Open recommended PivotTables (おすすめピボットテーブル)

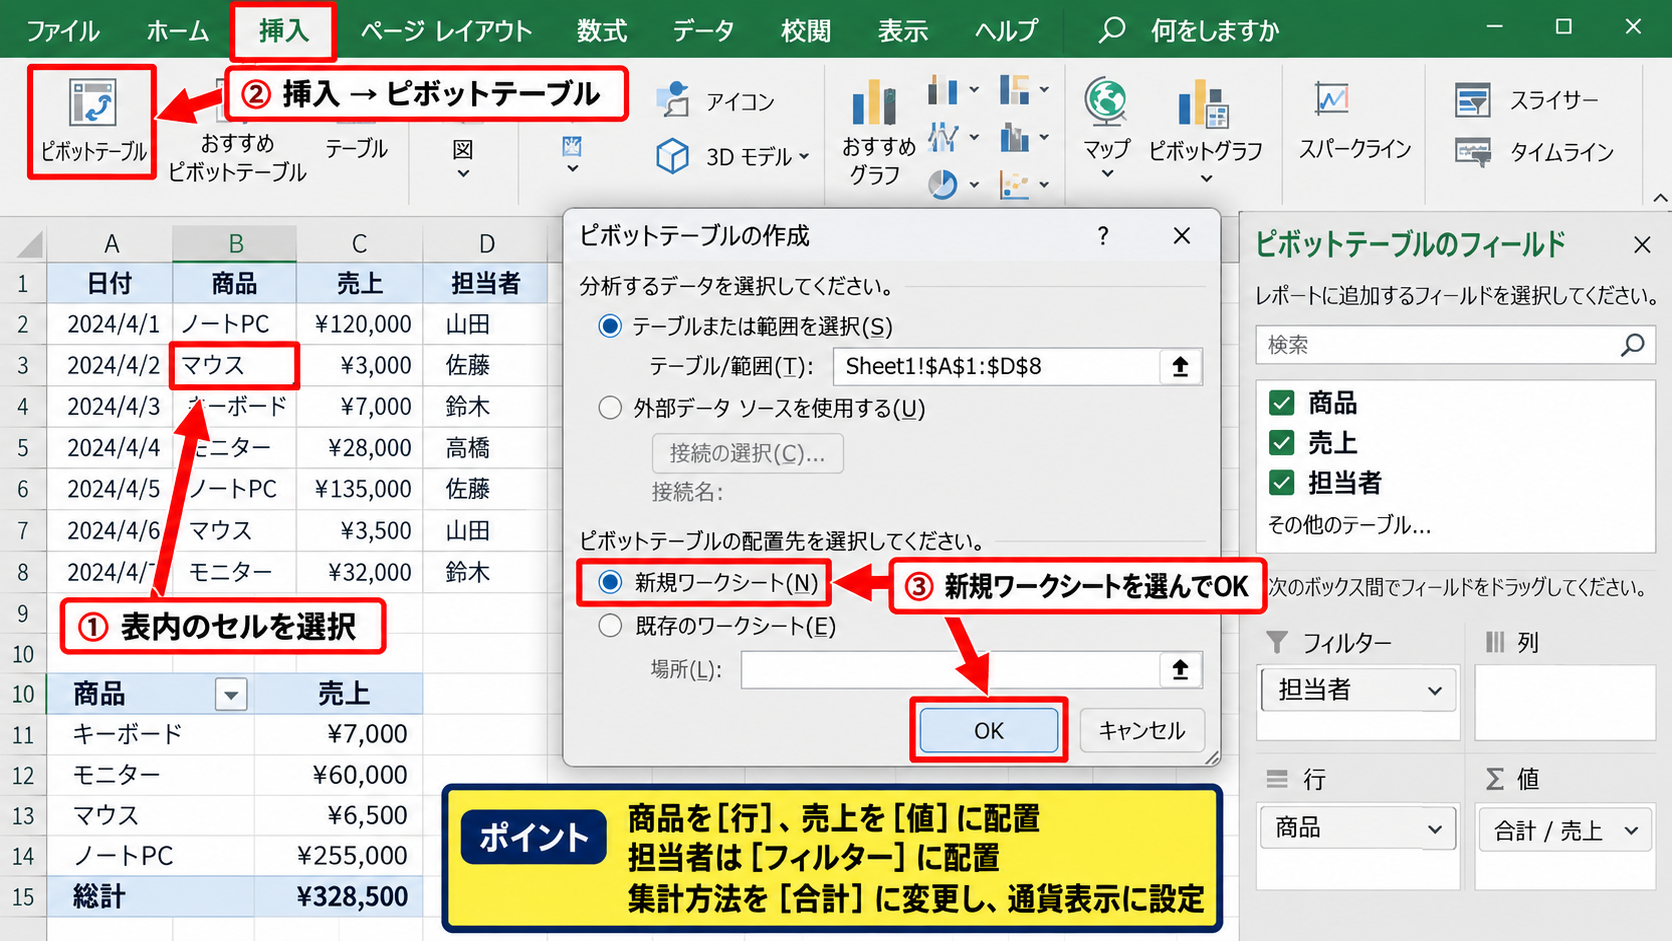pyautogui.click(x=237, y=157)
